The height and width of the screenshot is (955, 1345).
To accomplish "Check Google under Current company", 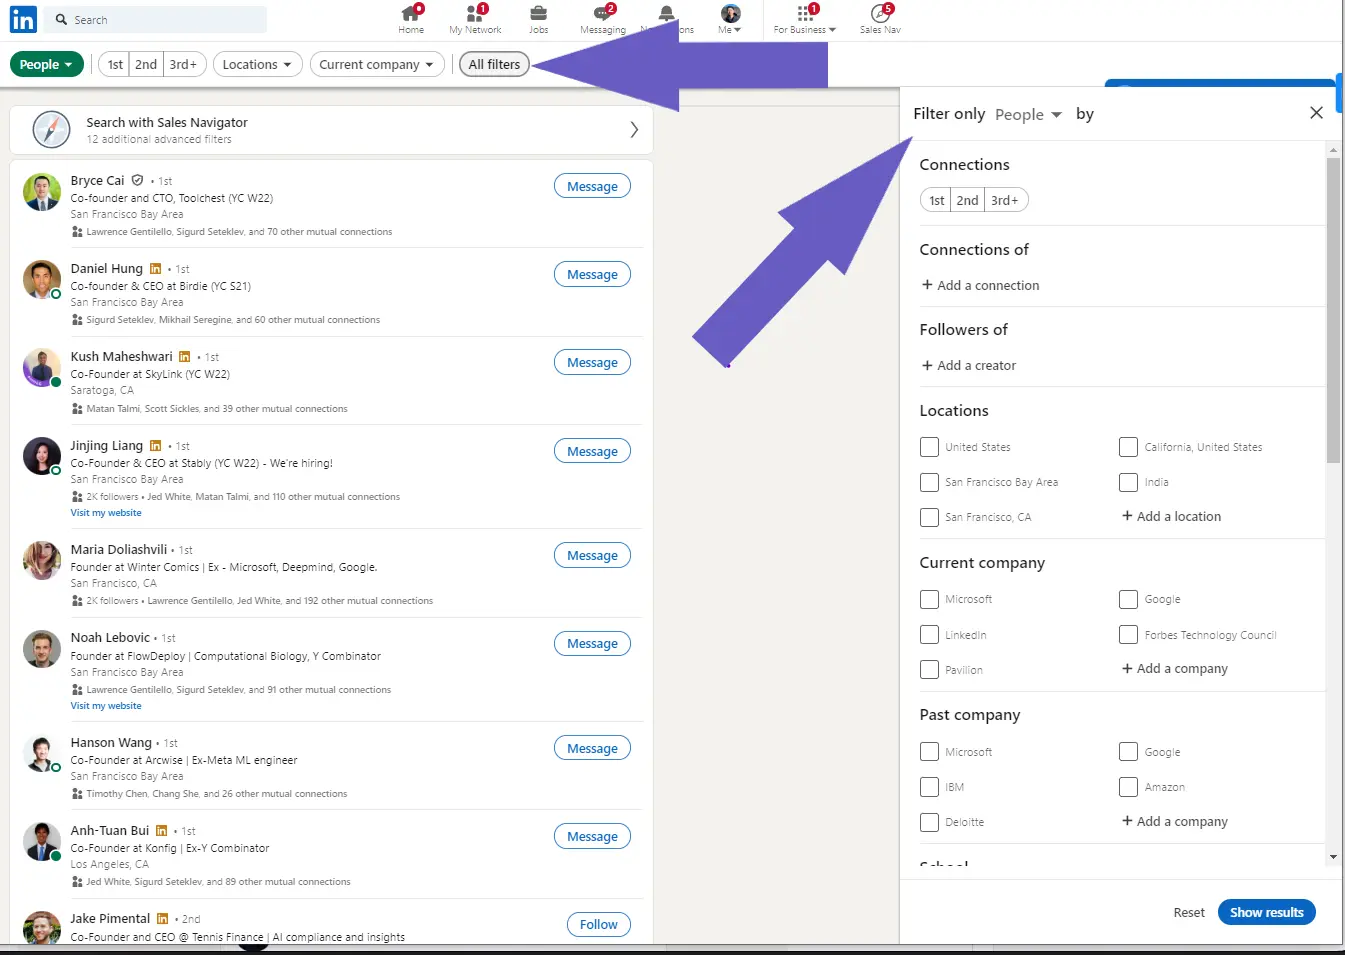I will 1128,599.
